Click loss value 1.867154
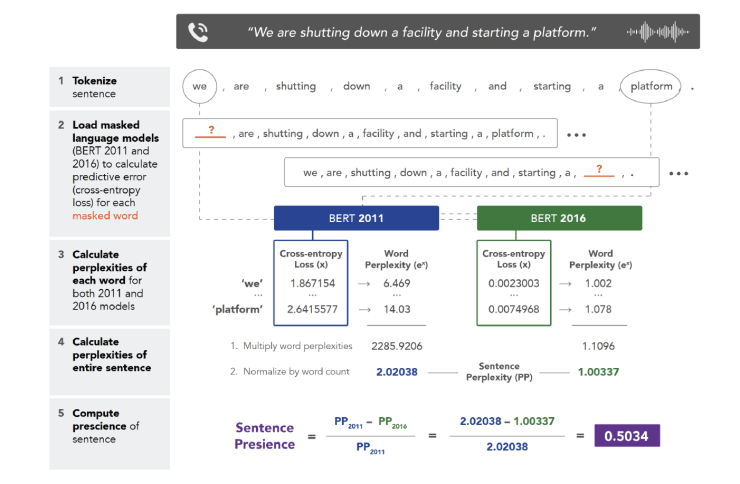This screenshot has height=484, width=740. [x=312, y=284]
